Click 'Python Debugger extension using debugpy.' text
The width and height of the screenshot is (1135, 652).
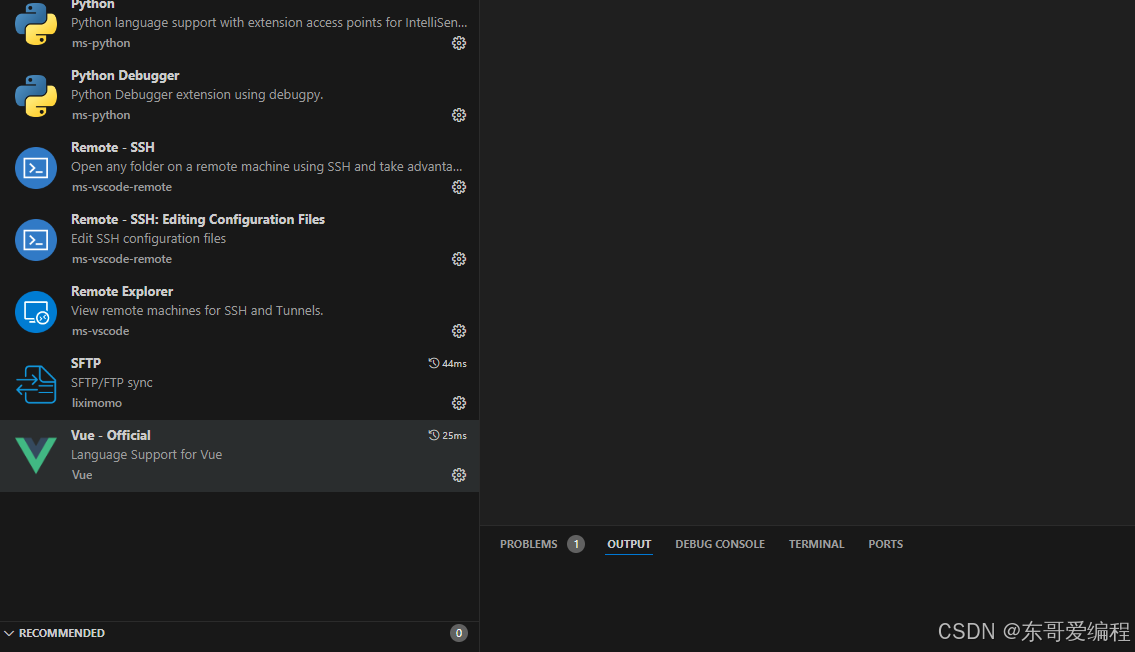coord(197,95)
